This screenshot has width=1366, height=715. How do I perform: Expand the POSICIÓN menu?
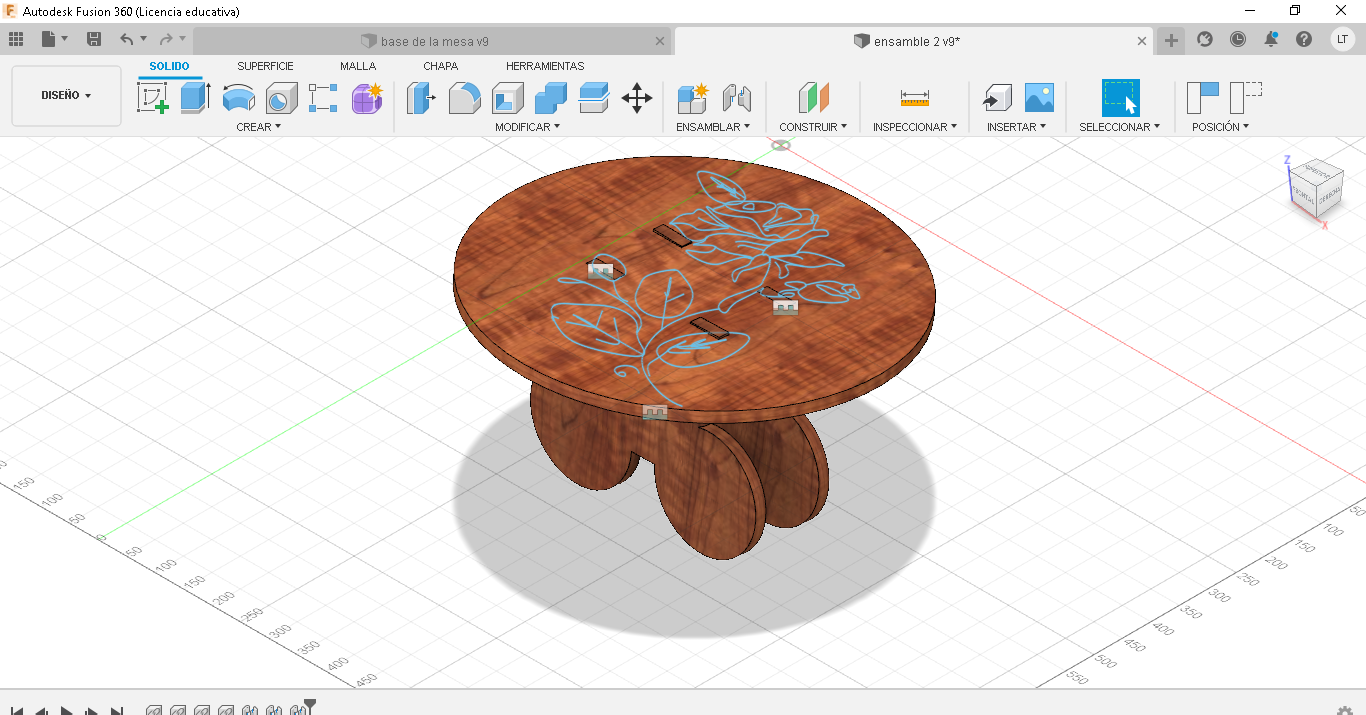(x=1221, y=127)
